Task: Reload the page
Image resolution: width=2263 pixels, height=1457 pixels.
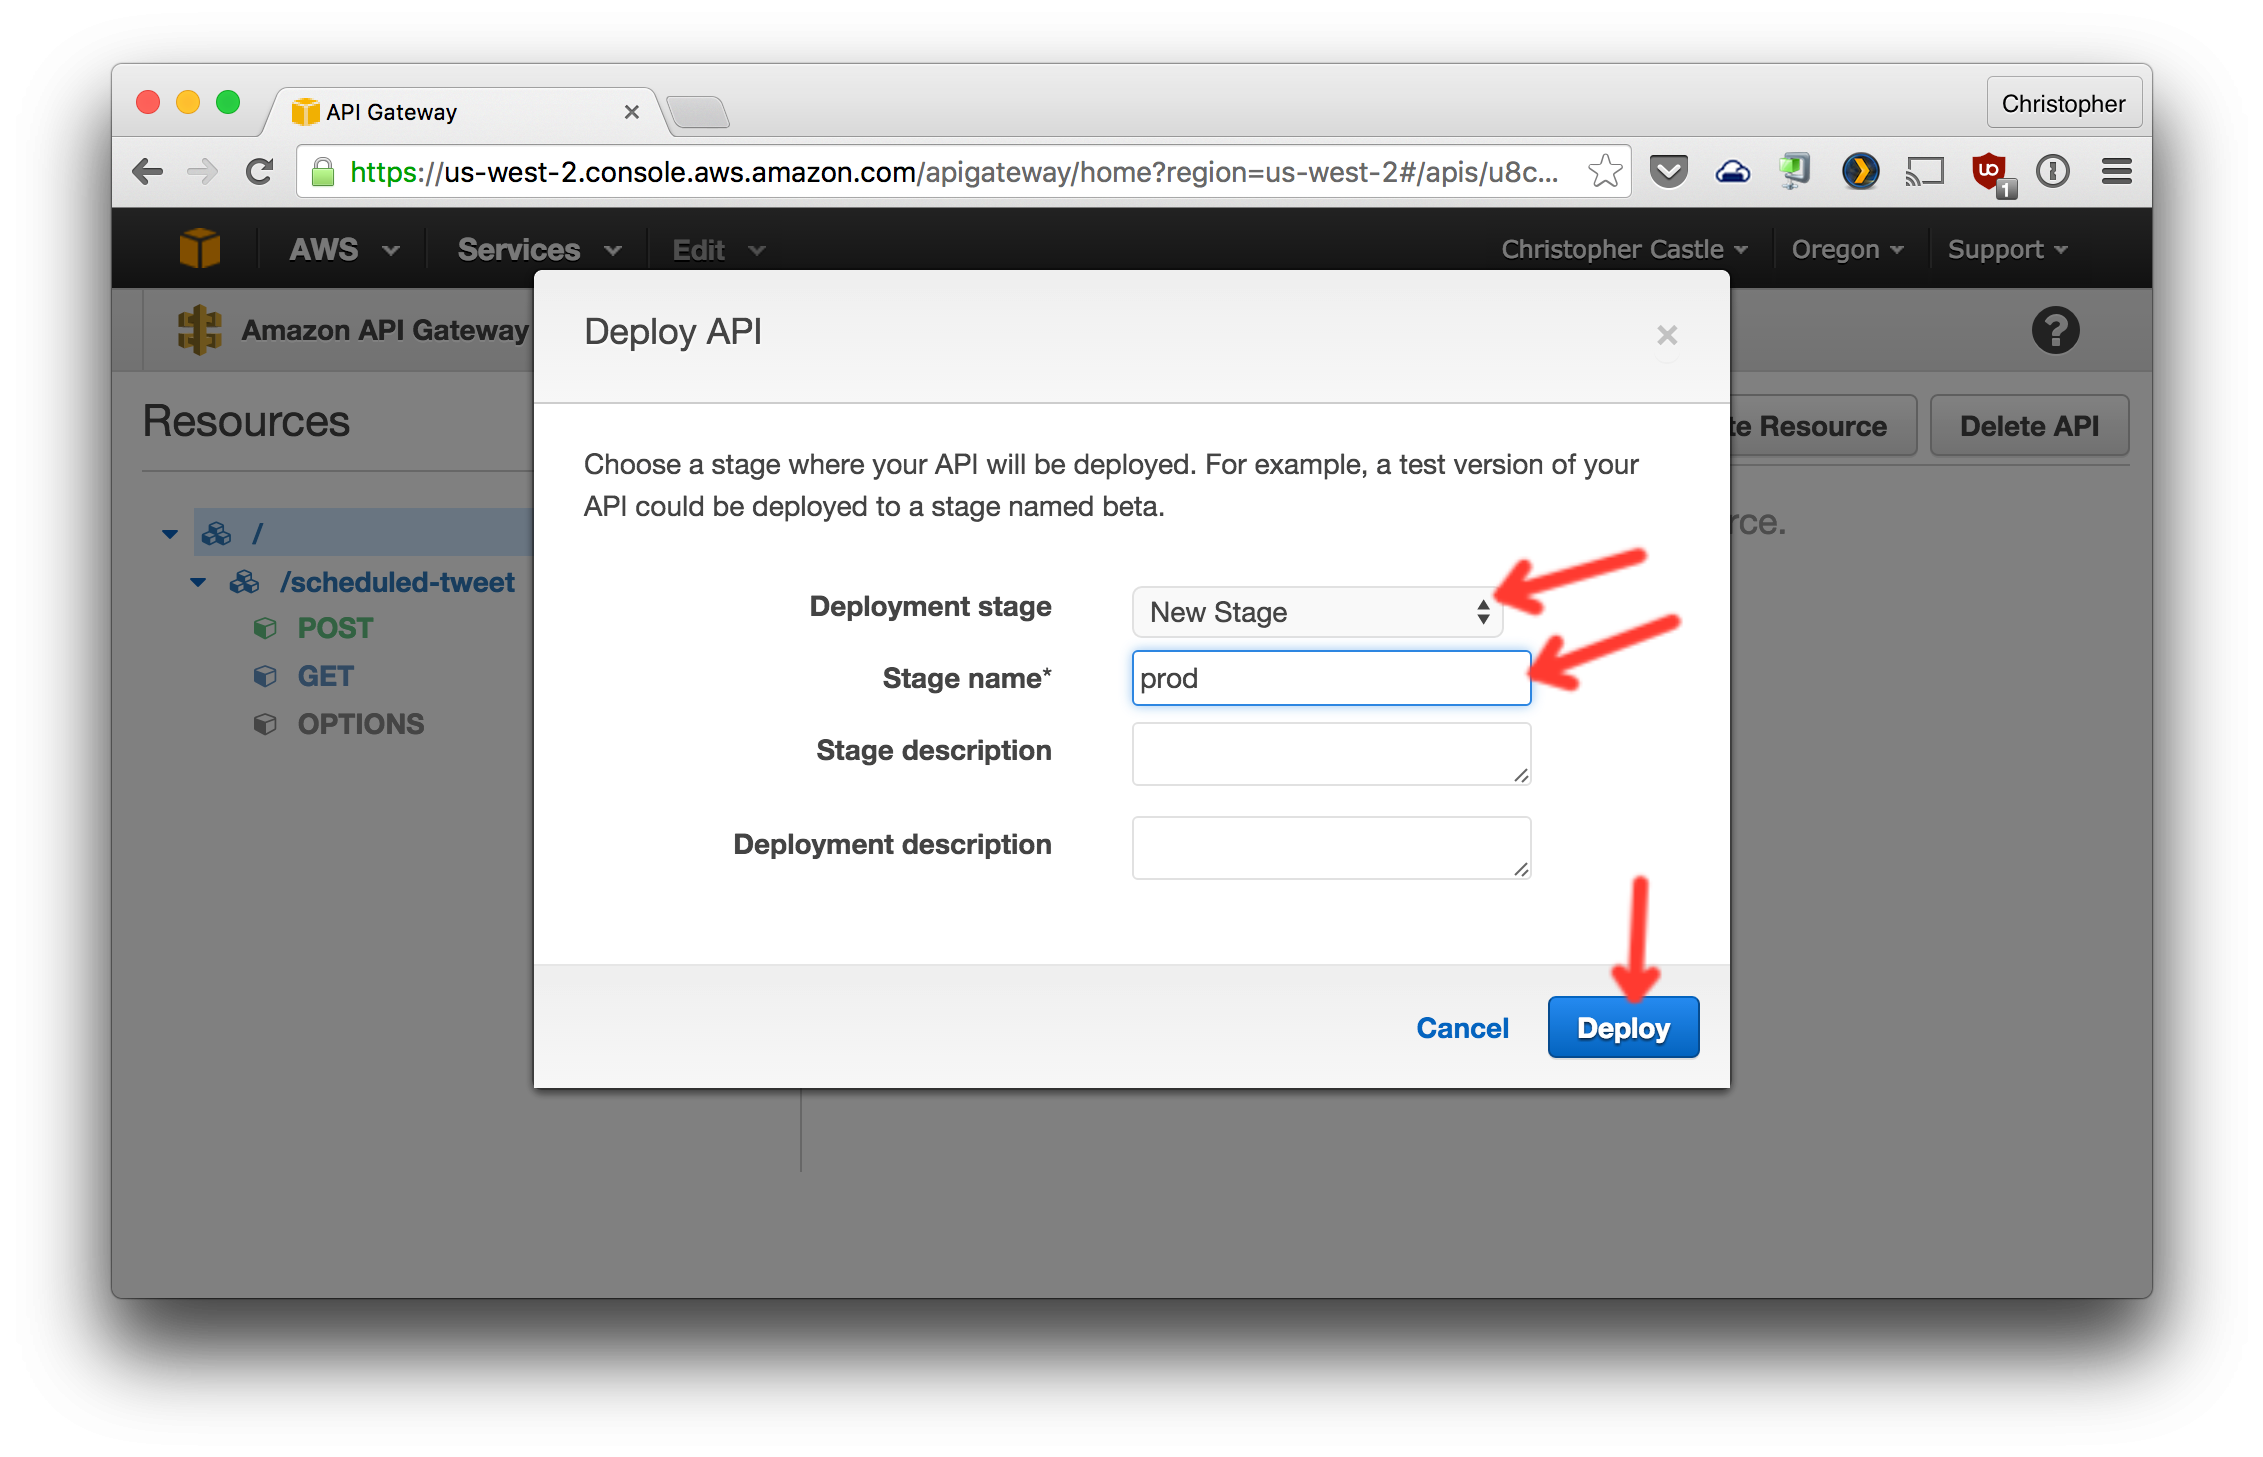Action: click(x=260, y=172)
